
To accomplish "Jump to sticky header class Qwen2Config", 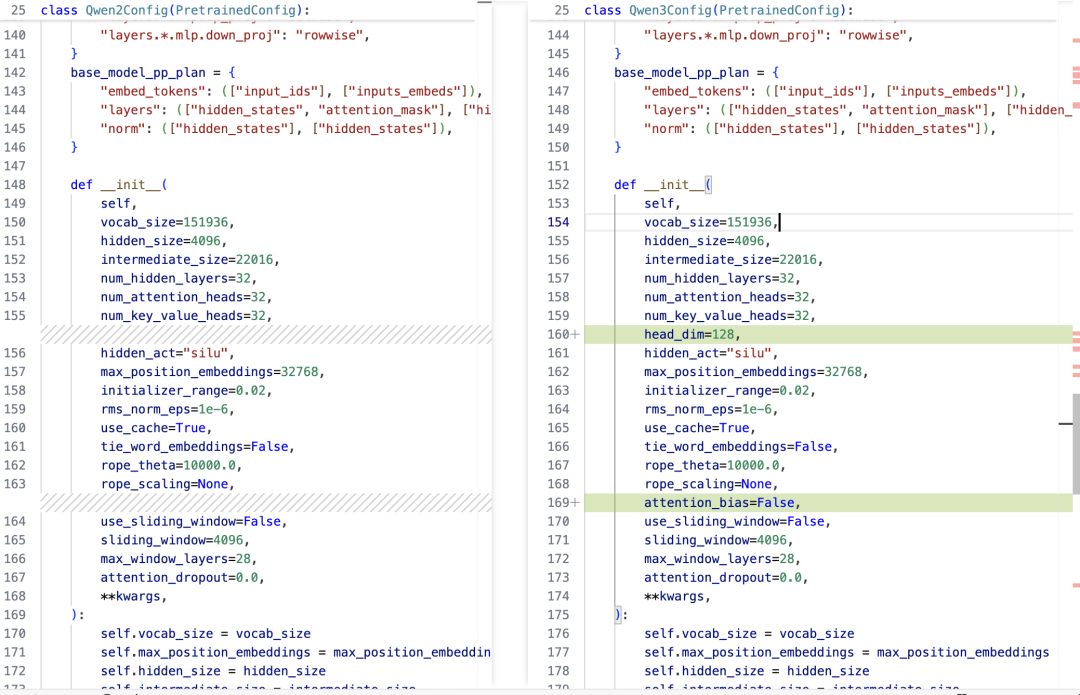I will coord(175,10).
